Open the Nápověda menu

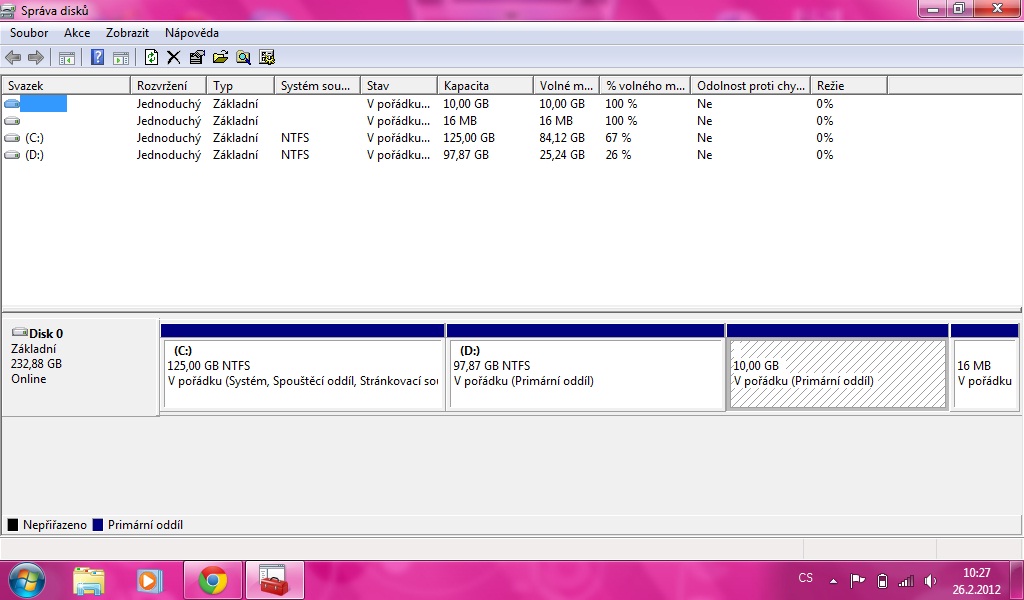(x=192, y=33)
